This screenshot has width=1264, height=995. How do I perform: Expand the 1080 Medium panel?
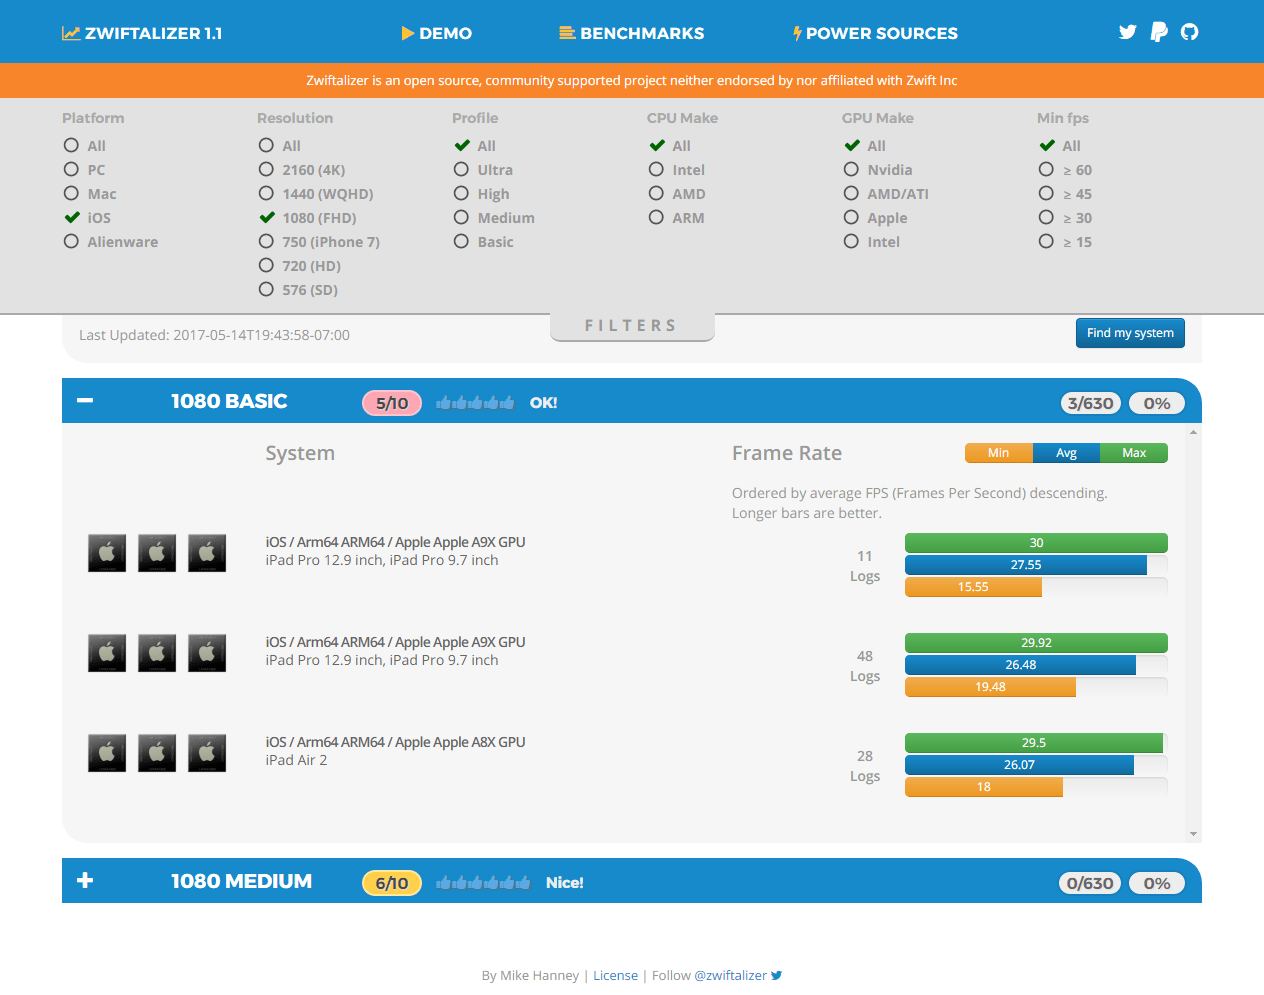85,880
